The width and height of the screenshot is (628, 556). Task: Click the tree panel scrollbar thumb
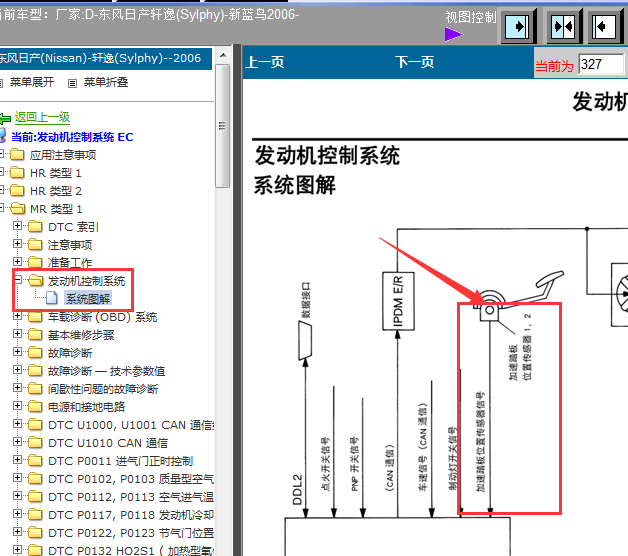(x=223, y=126)
